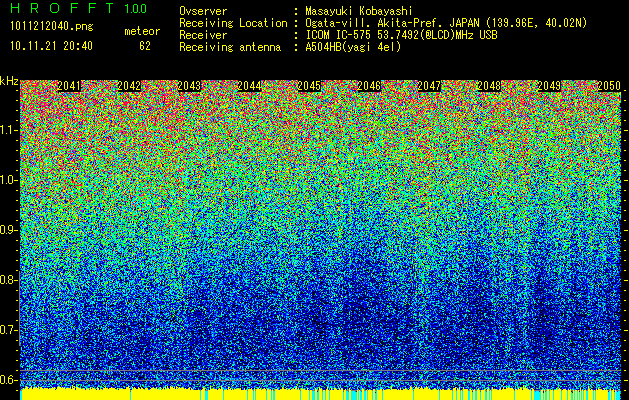Image resolution: width=629 pixels, height=400 pixels.
Task: Click the Receiver label
Action: click(x=203, y=35)
